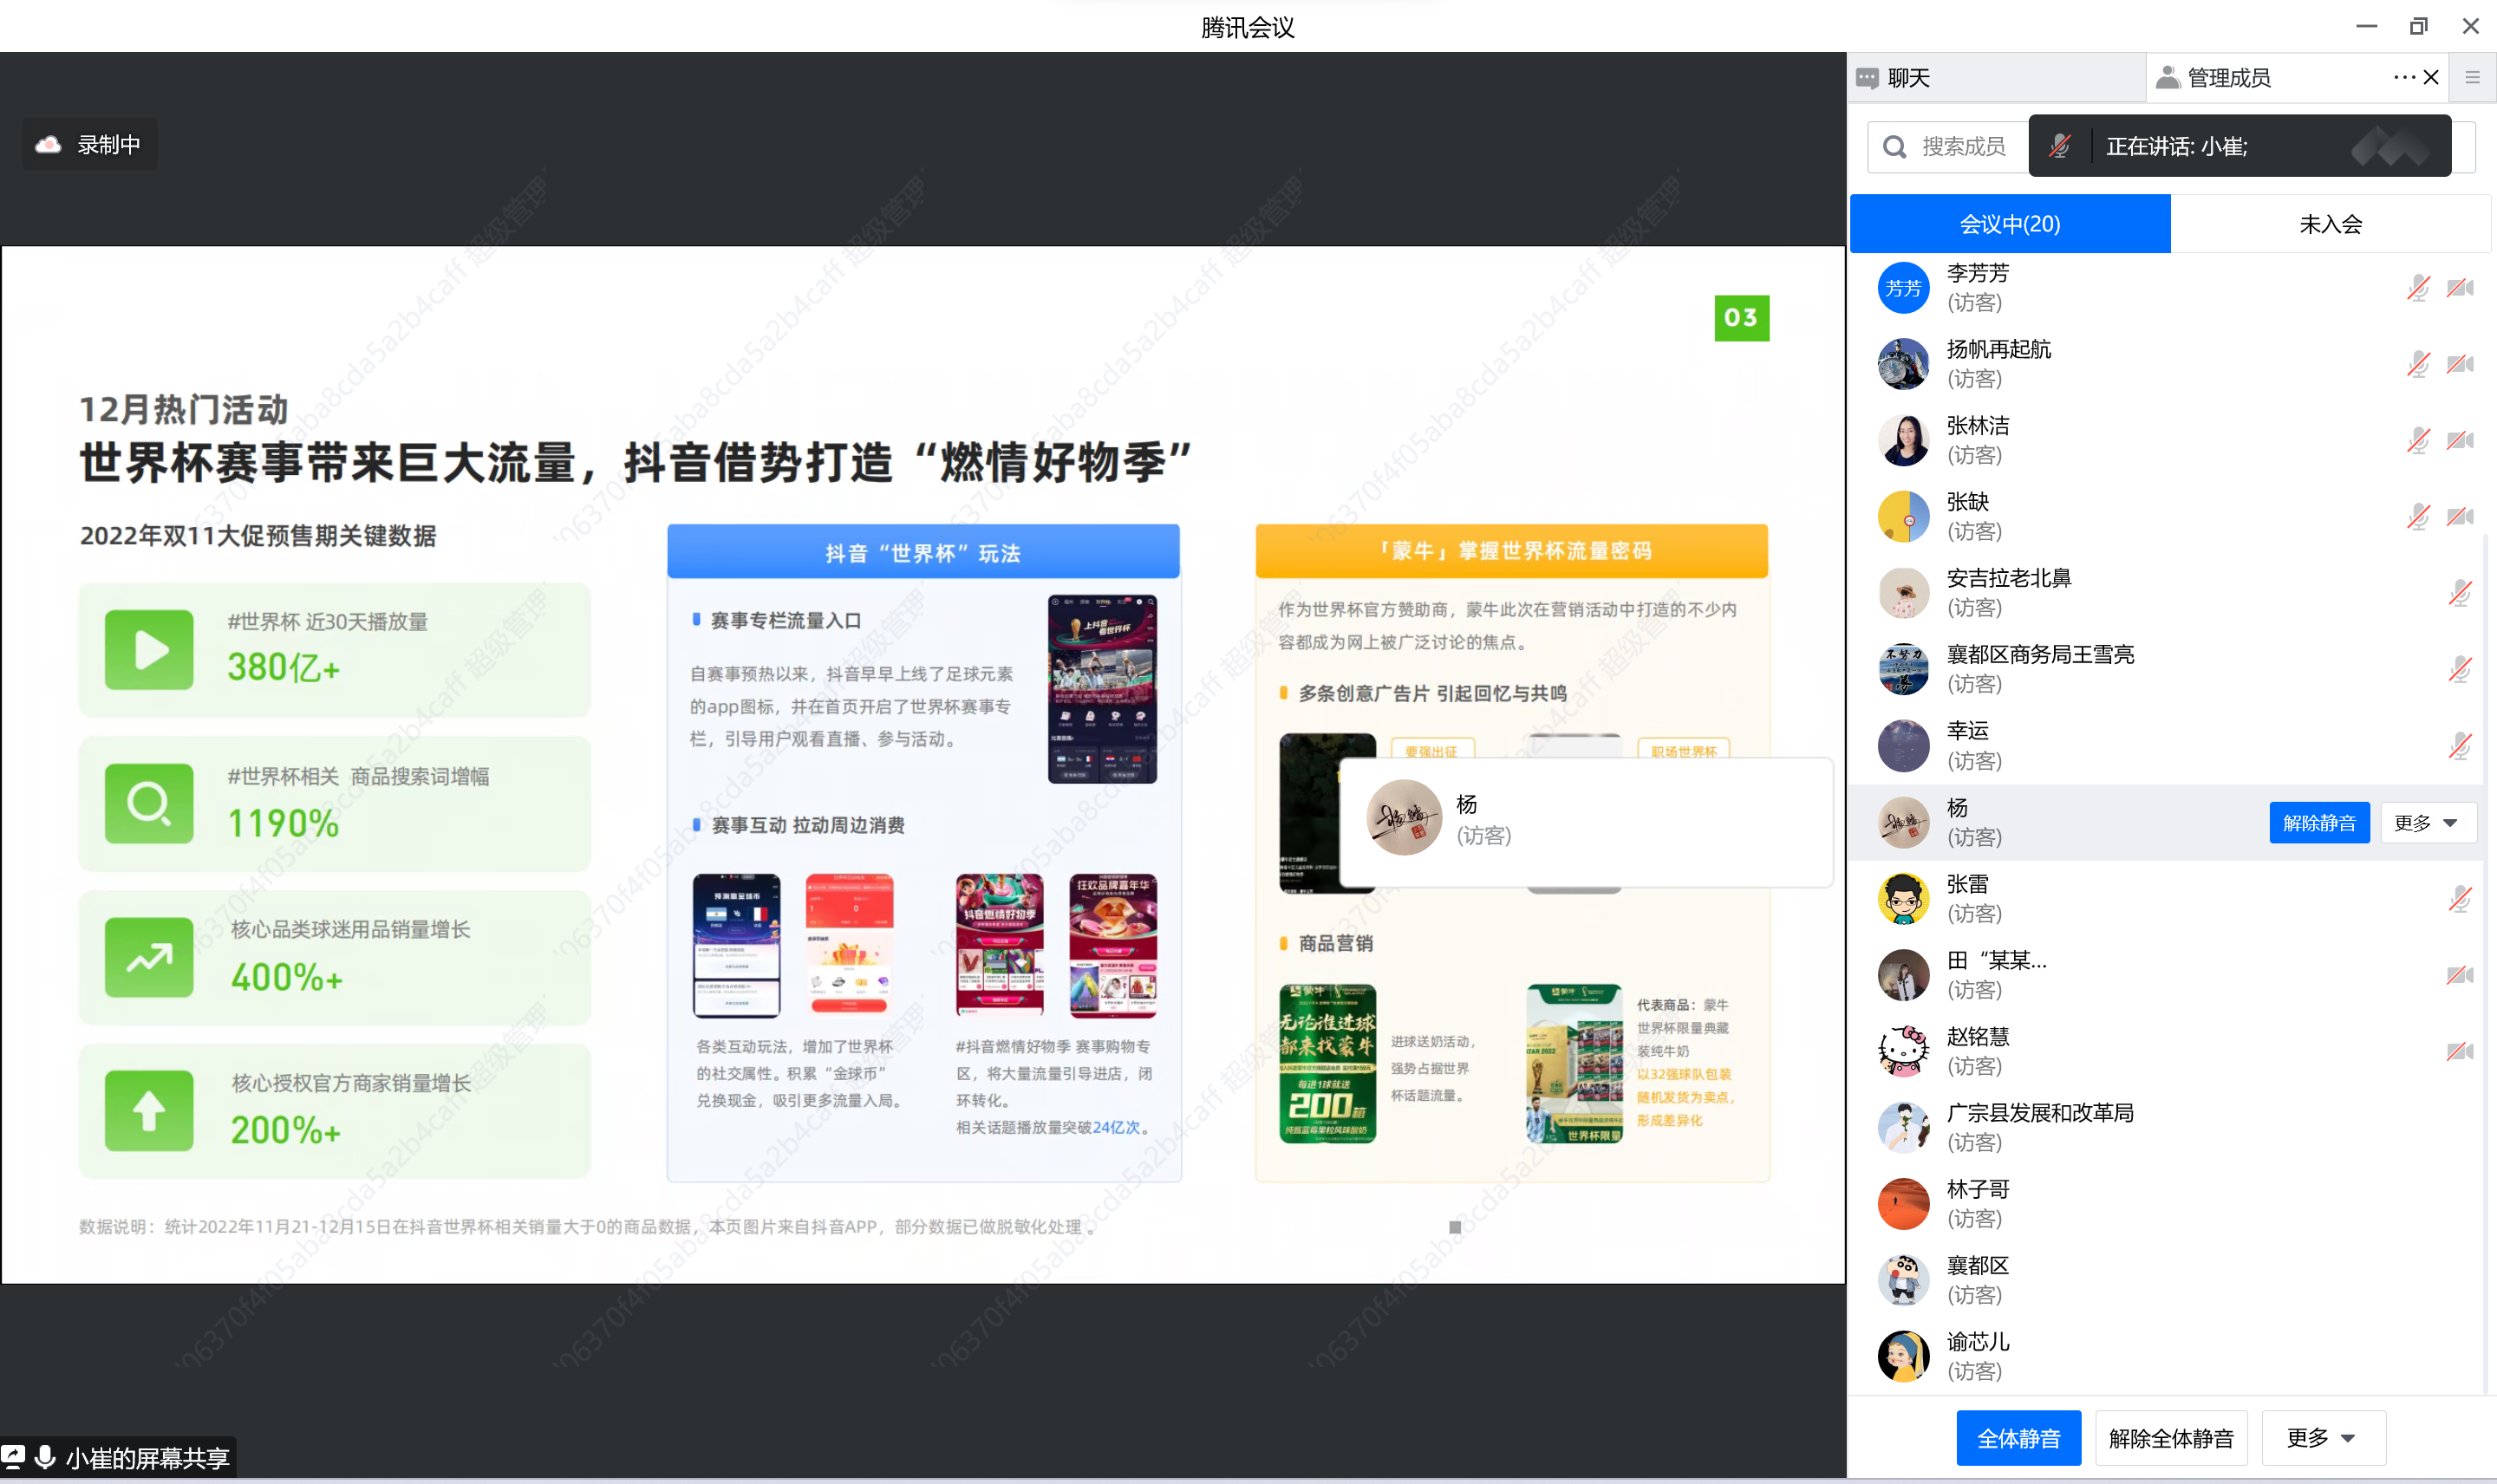Click 张缺's yellow-blue avatar

coord(1903,517)
